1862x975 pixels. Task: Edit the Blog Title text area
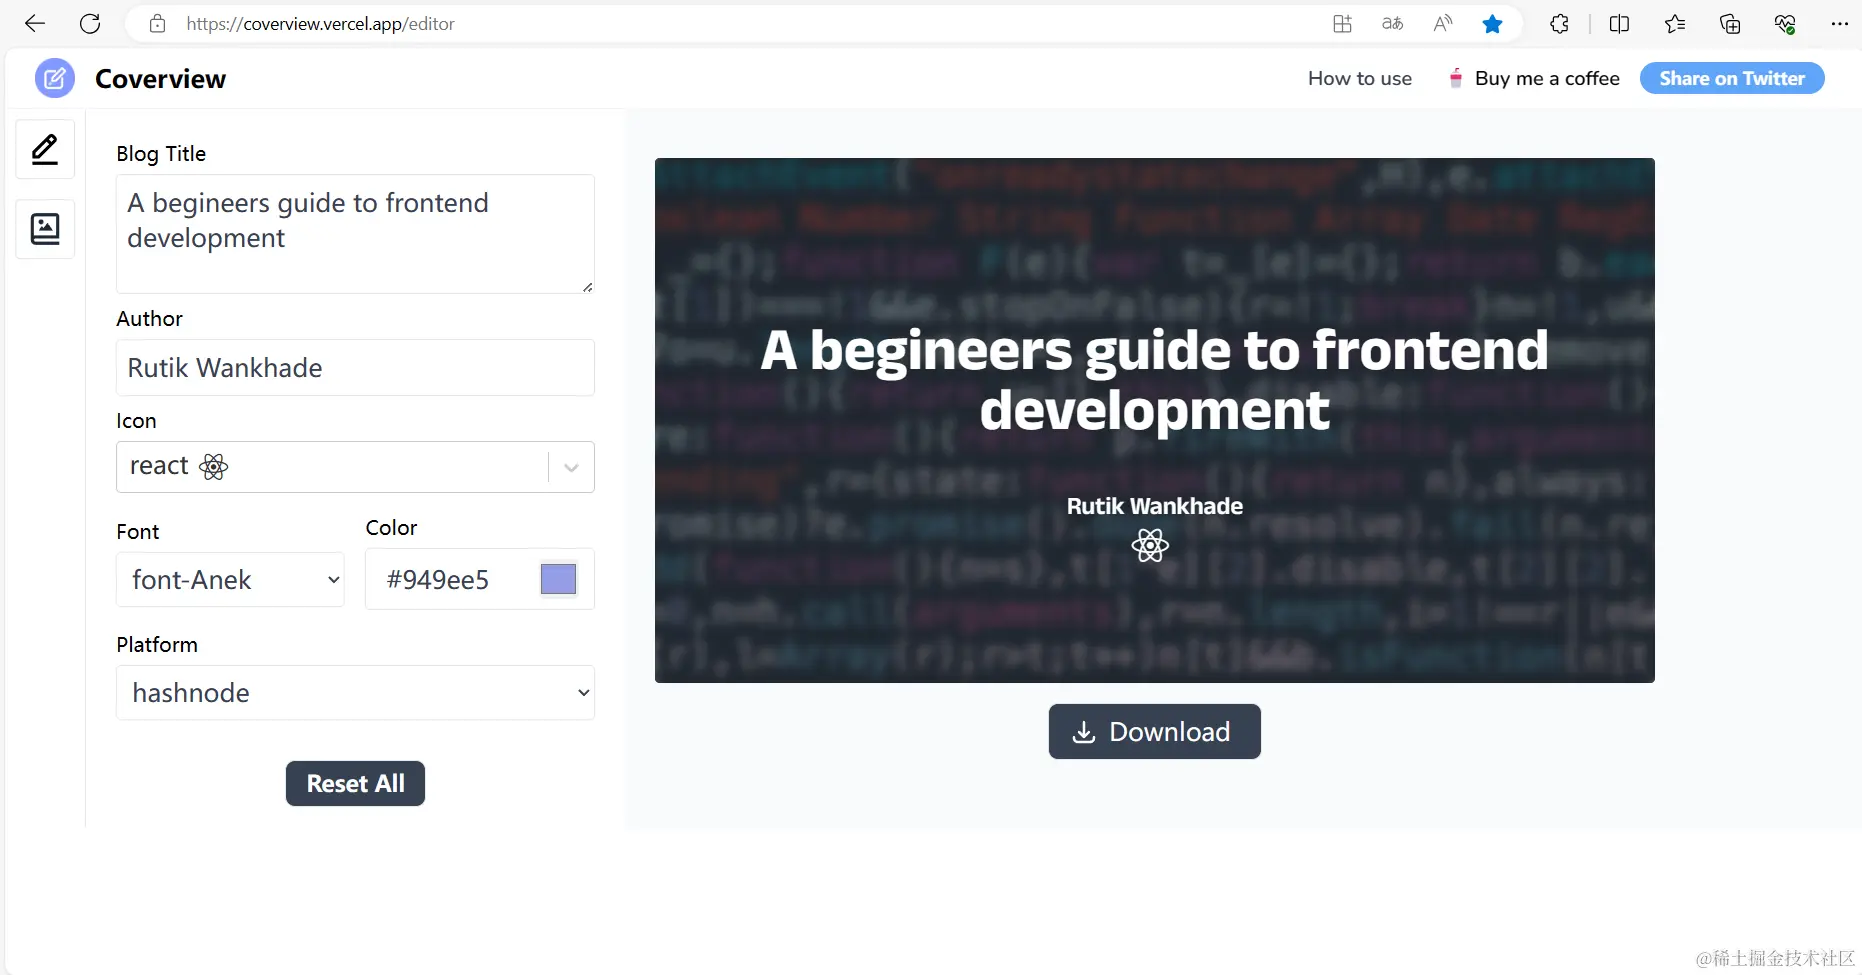click(355, 234)
